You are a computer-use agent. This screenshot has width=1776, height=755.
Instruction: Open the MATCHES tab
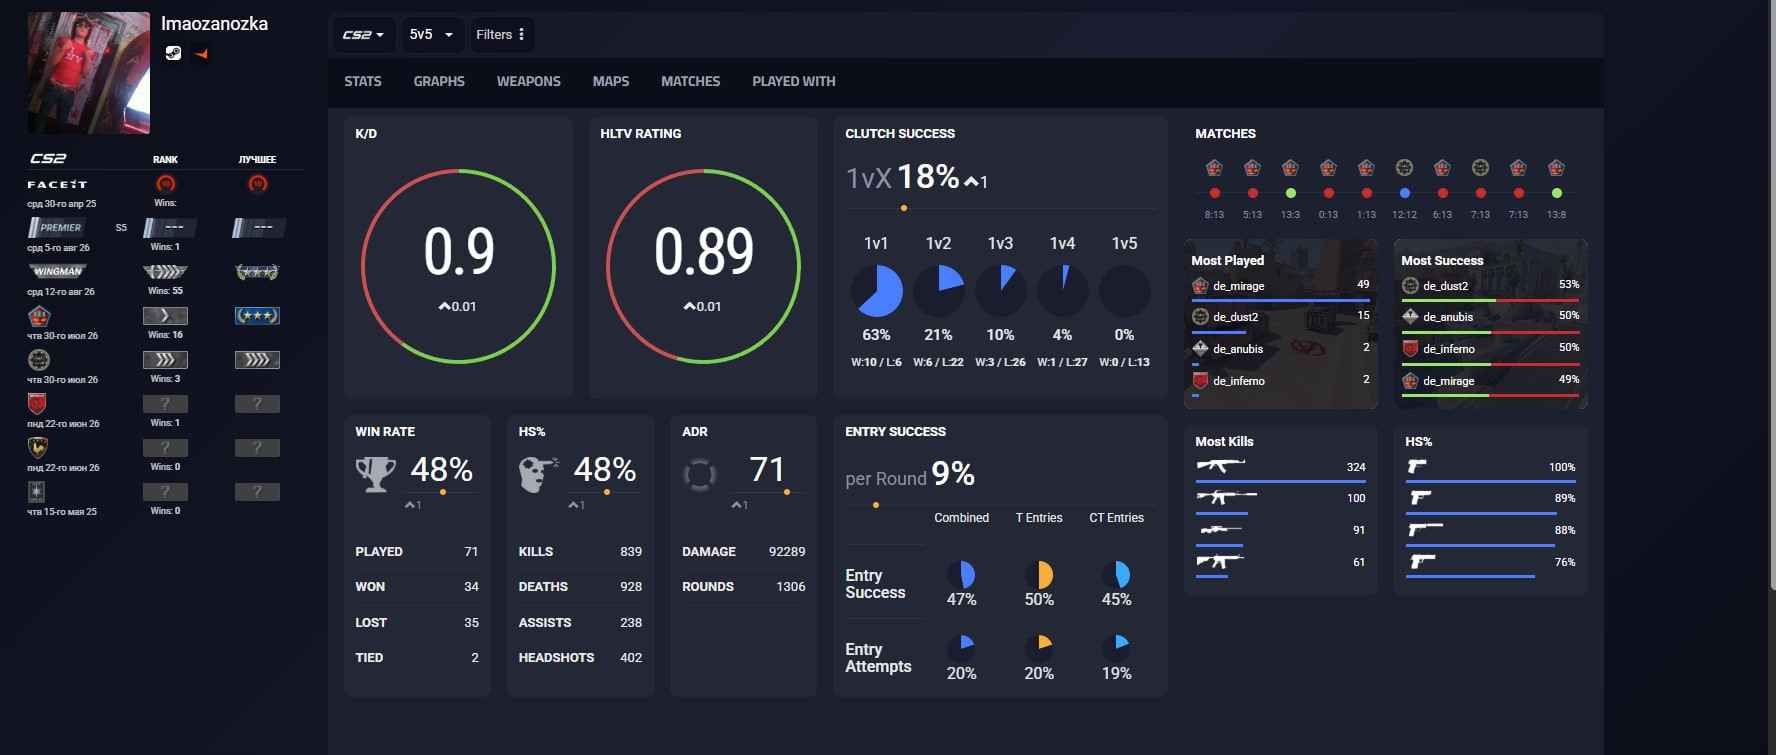pyautogui.click(x=690, y=81)
